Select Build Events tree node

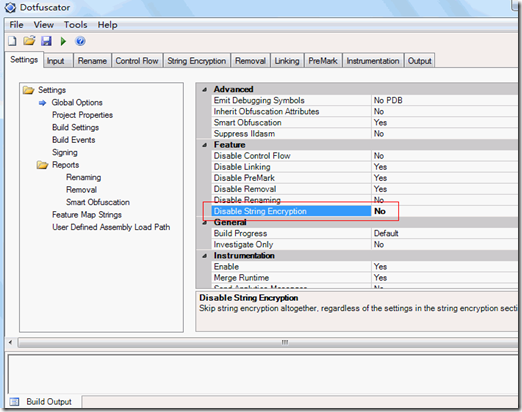[x=74, y=140]
